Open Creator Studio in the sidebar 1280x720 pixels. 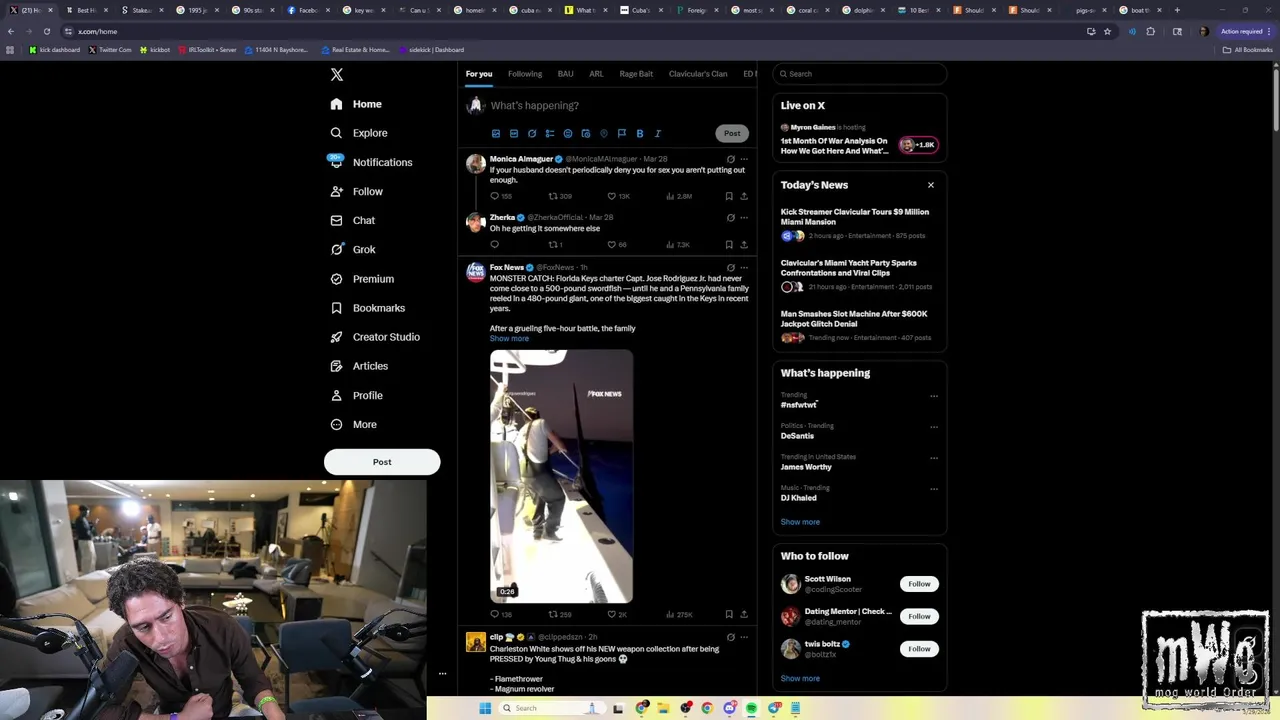click(x=374, y=337)
